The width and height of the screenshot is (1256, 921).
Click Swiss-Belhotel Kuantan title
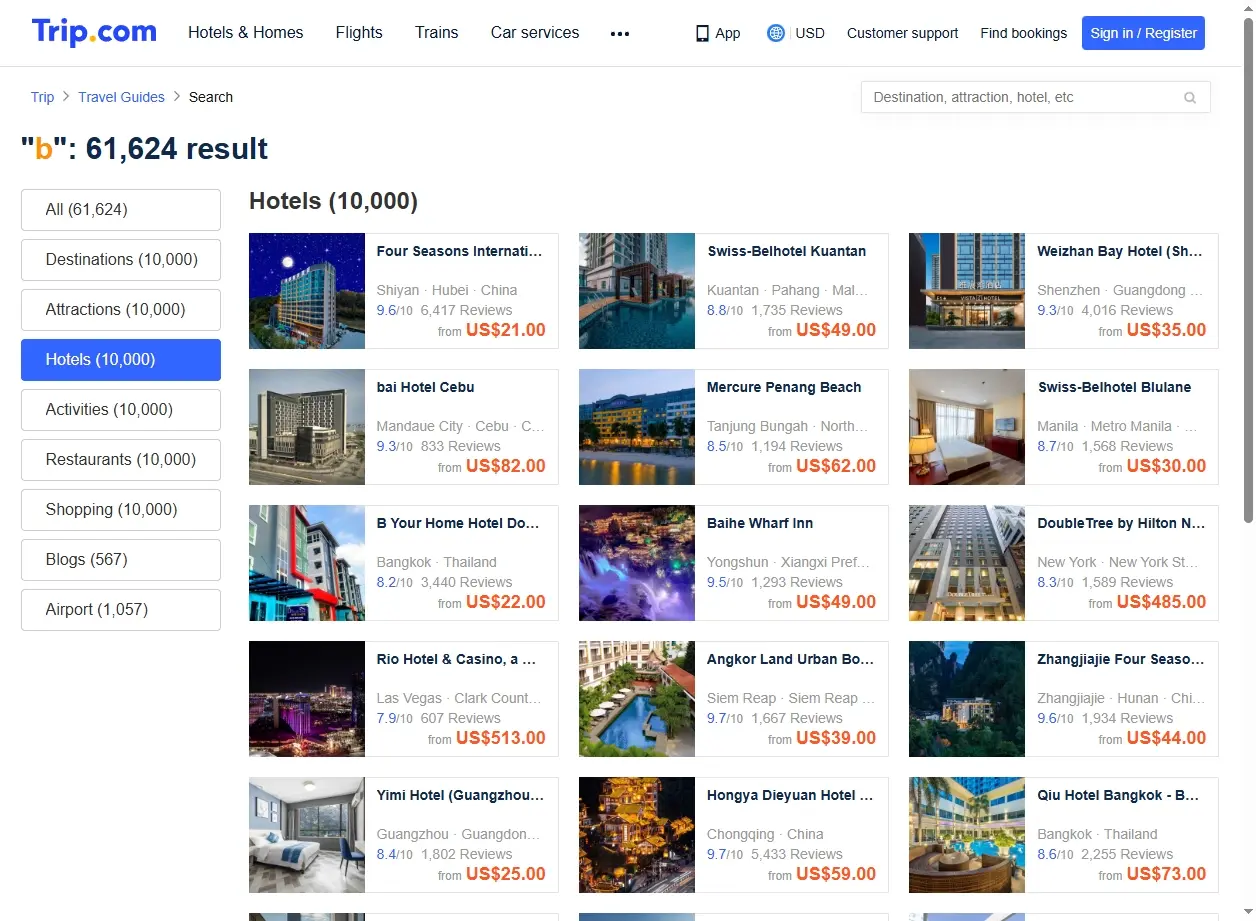[x=787, y=251]
